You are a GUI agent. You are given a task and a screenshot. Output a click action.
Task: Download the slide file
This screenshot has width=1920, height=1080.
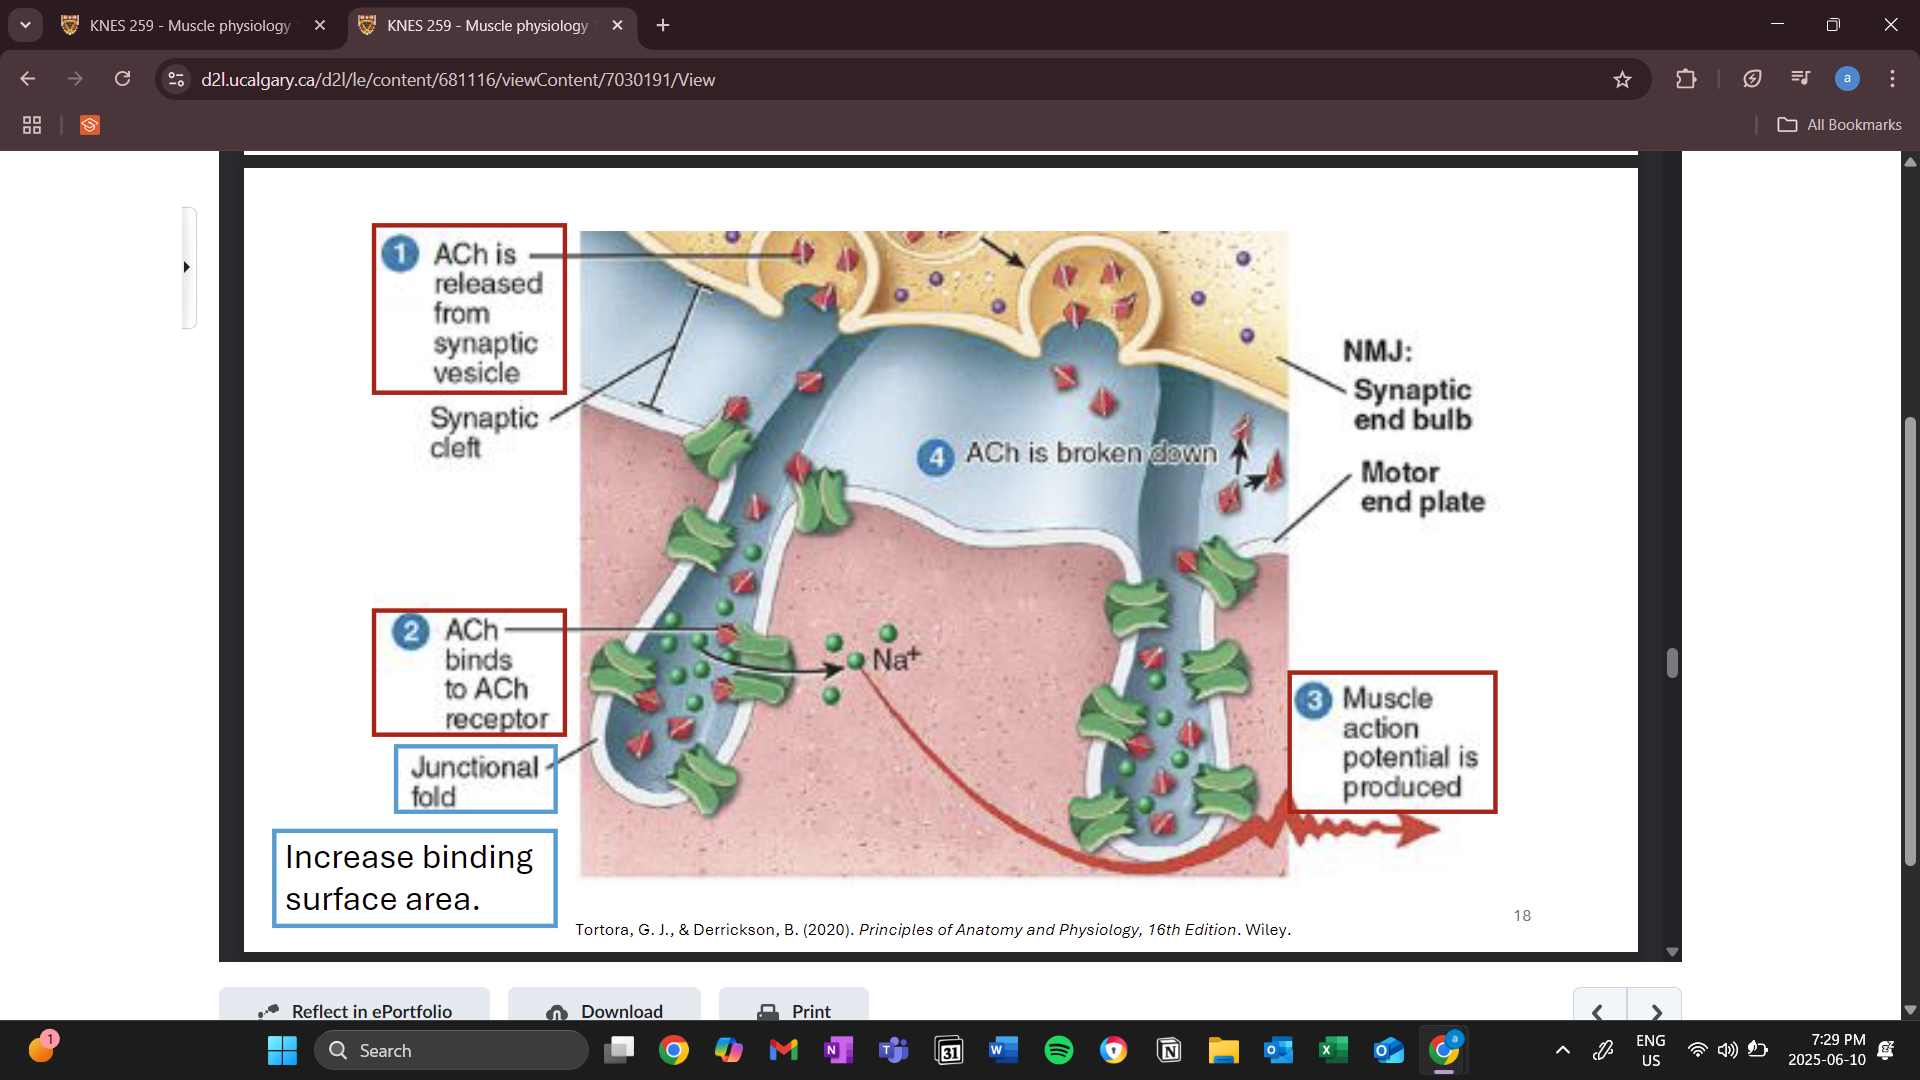tap(604, 1006)
